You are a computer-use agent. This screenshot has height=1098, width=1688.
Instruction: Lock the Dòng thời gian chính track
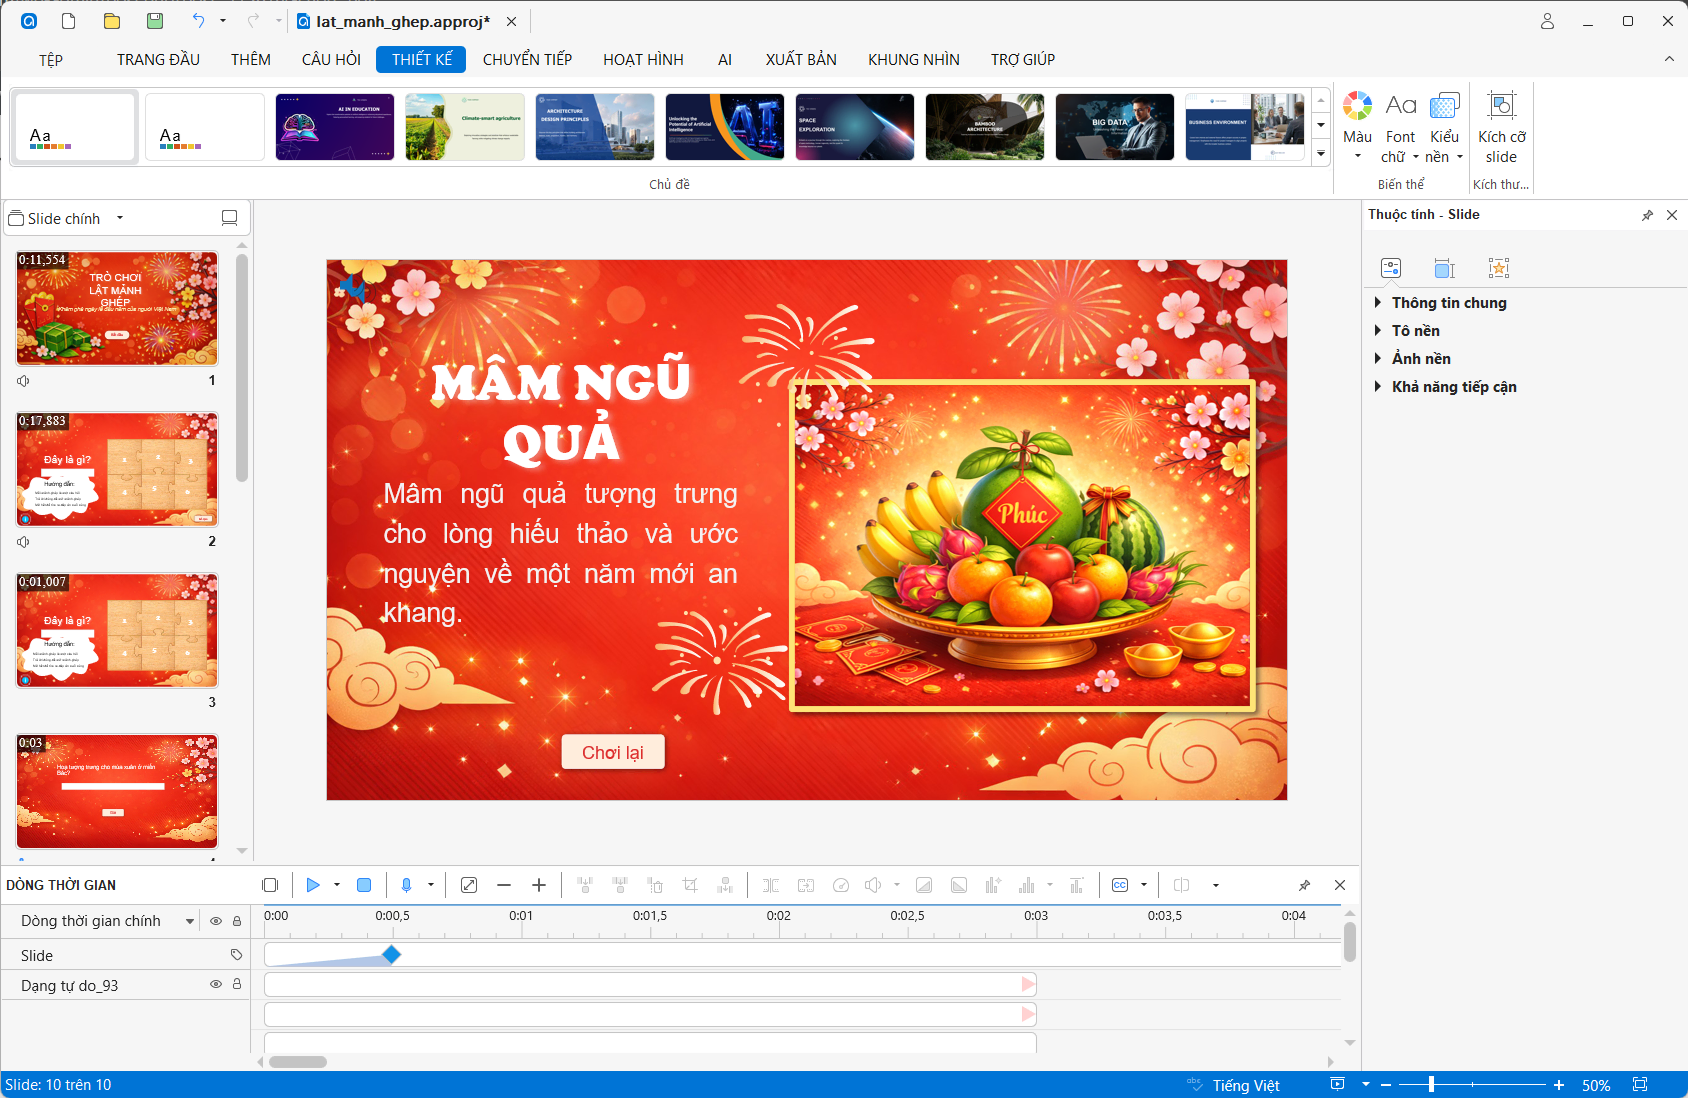click(237, 921)
